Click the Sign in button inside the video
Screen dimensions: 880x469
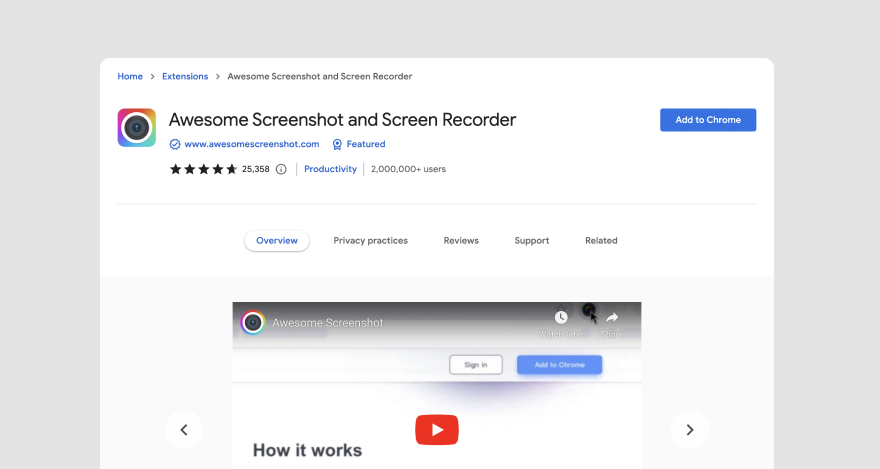click(x=476, y=365)
